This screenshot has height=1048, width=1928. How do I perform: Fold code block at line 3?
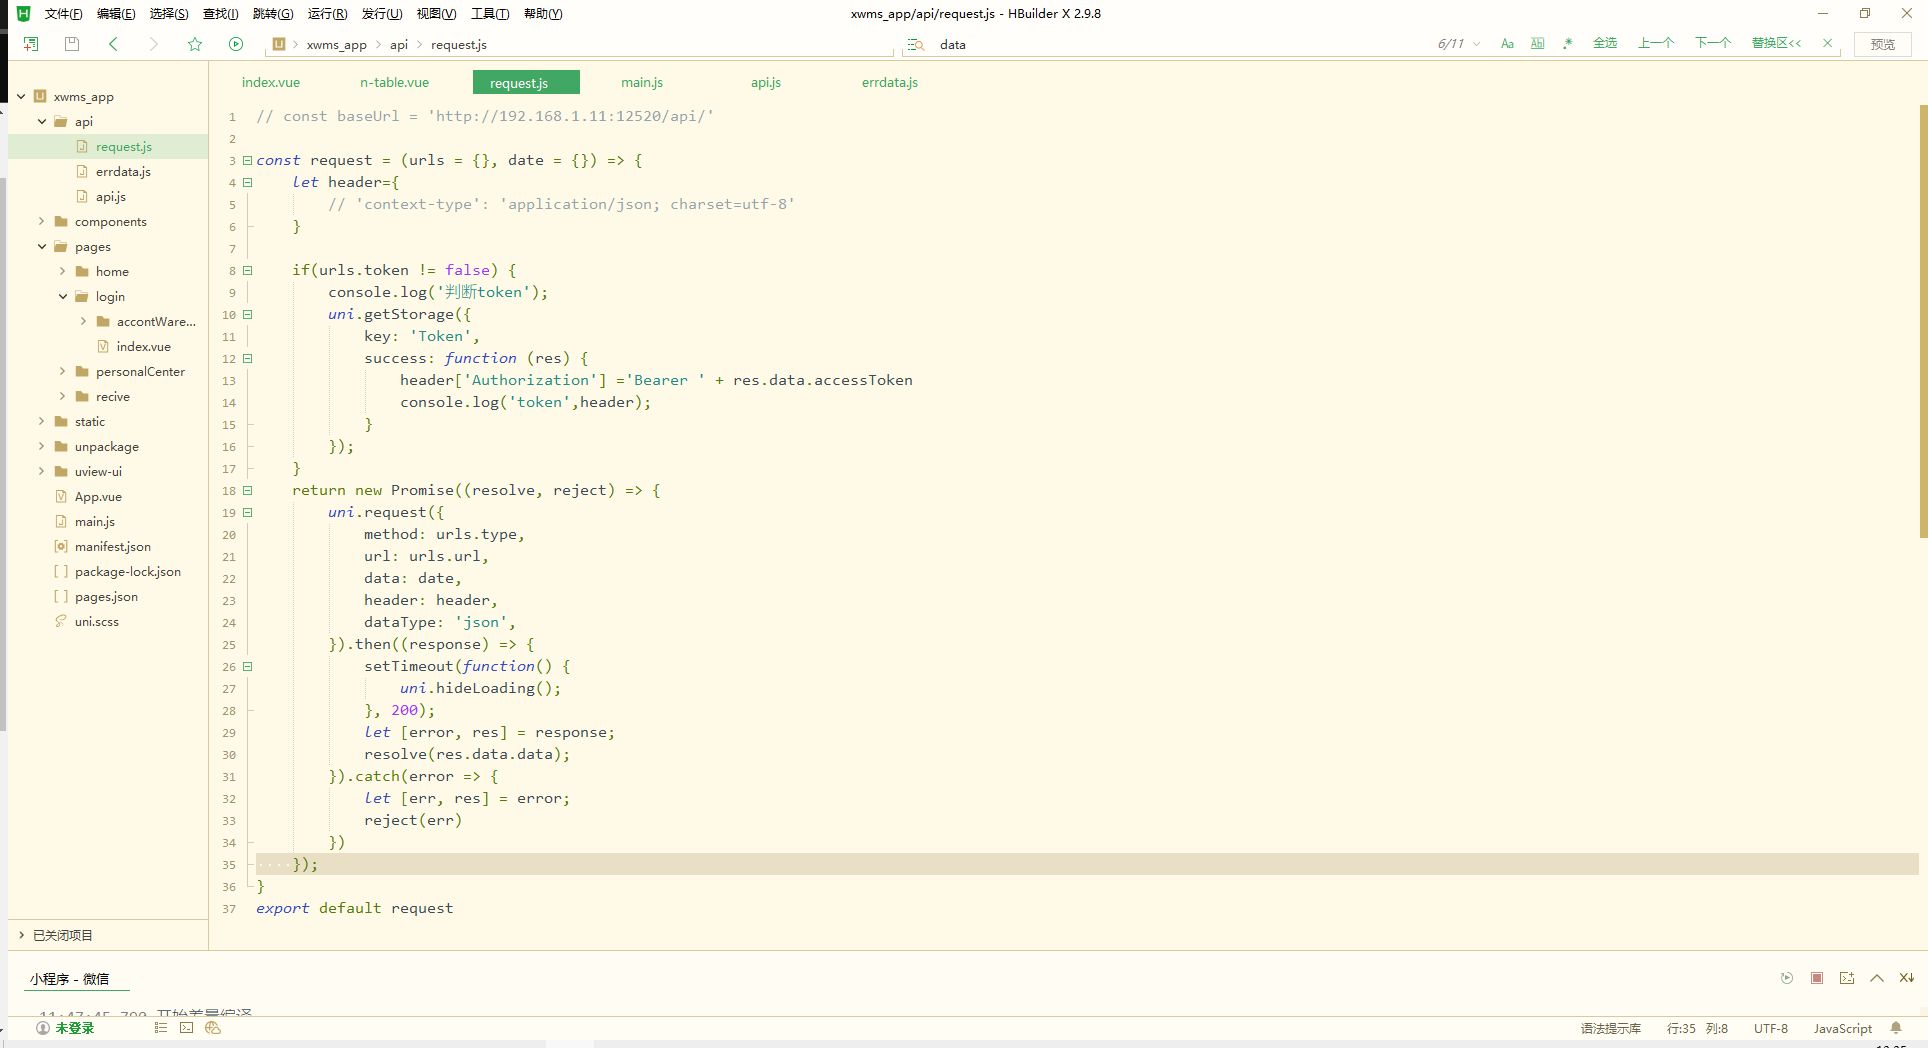247,160
